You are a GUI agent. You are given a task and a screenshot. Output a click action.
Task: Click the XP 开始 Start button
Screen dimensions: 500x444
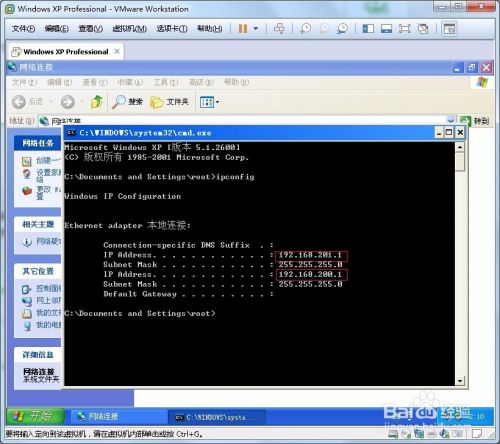35,416
